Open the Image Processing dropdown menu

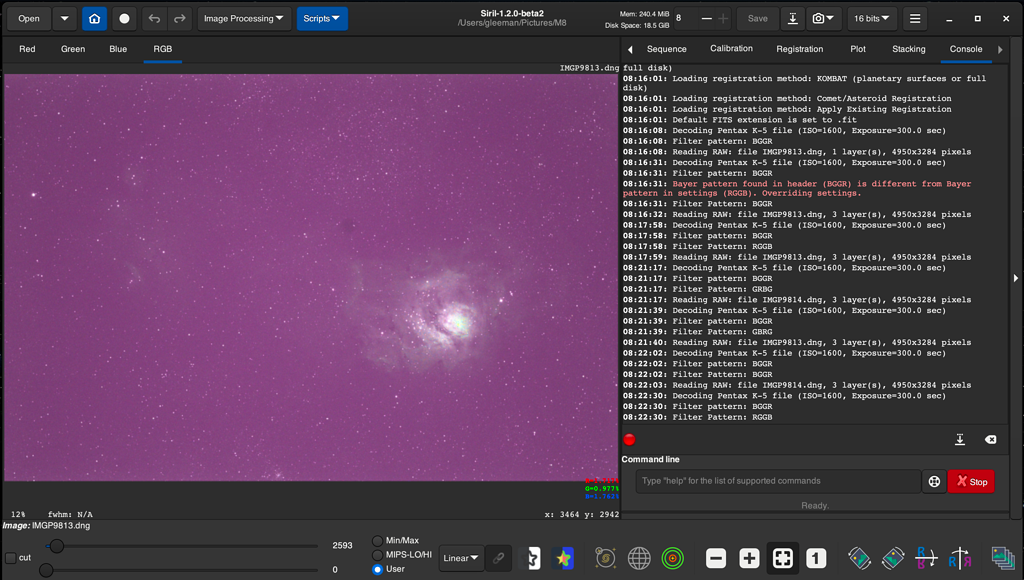coord(245,18)
